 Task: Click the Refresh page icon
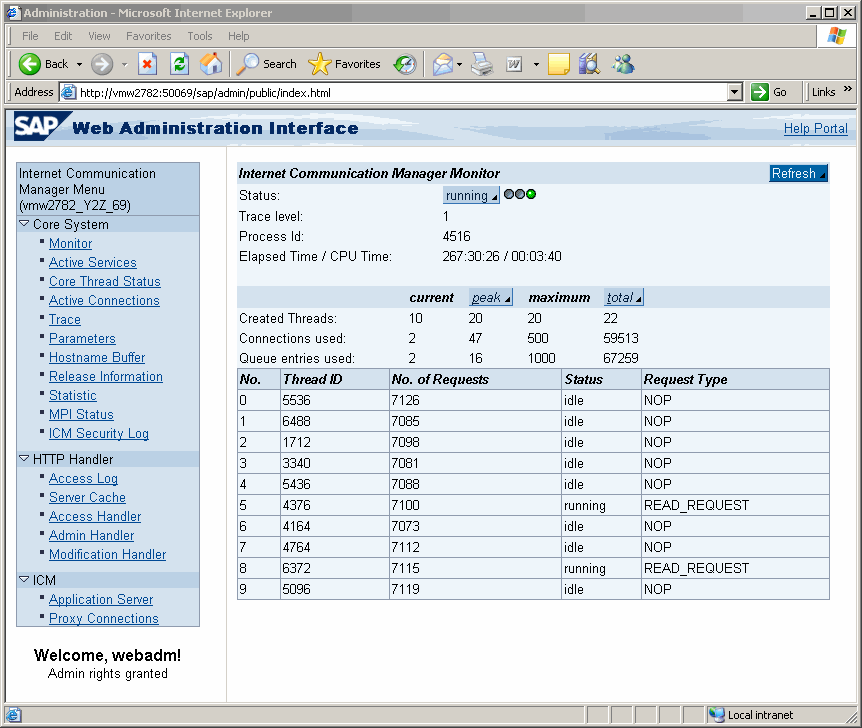(x=179, y=64)
